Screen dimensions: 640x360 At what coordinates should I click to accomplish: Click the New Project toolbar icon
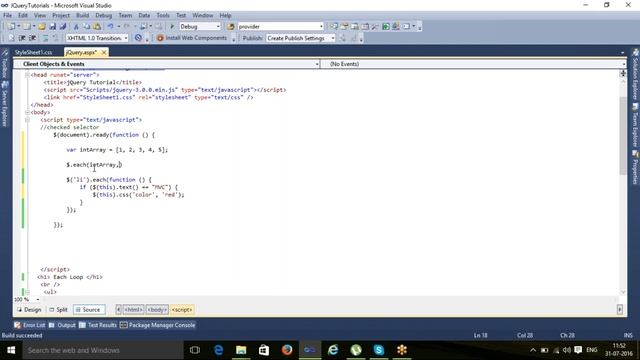coord(11,27)
